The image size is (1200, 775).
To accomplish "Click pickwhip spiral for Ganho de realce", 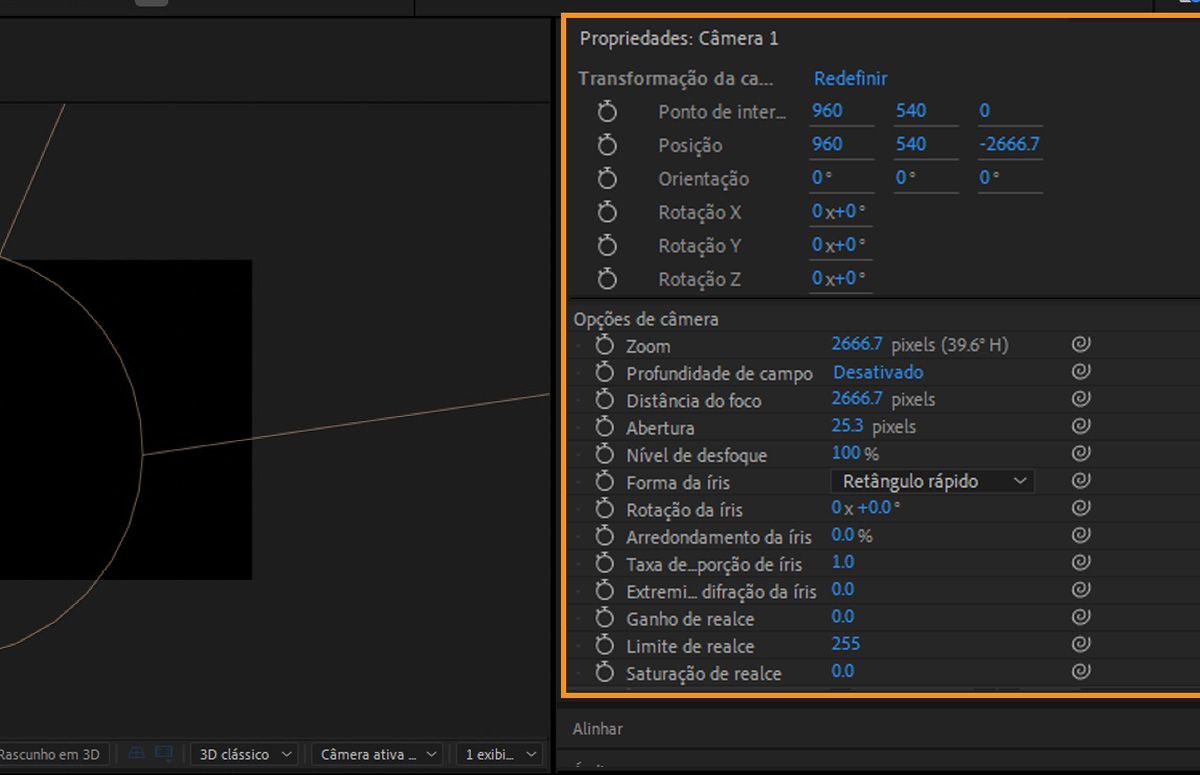I will click(x=1080, y=617).
